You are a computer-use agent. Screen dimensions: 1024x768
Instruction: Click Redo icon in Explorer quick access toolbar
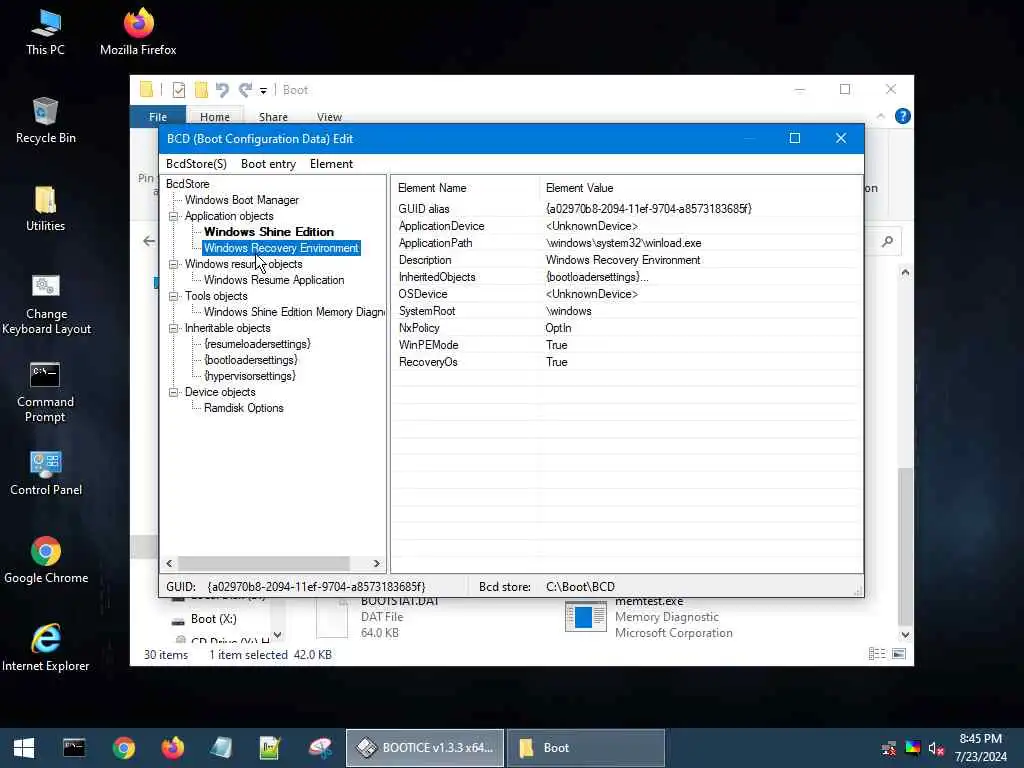click(x=245, y=90)
